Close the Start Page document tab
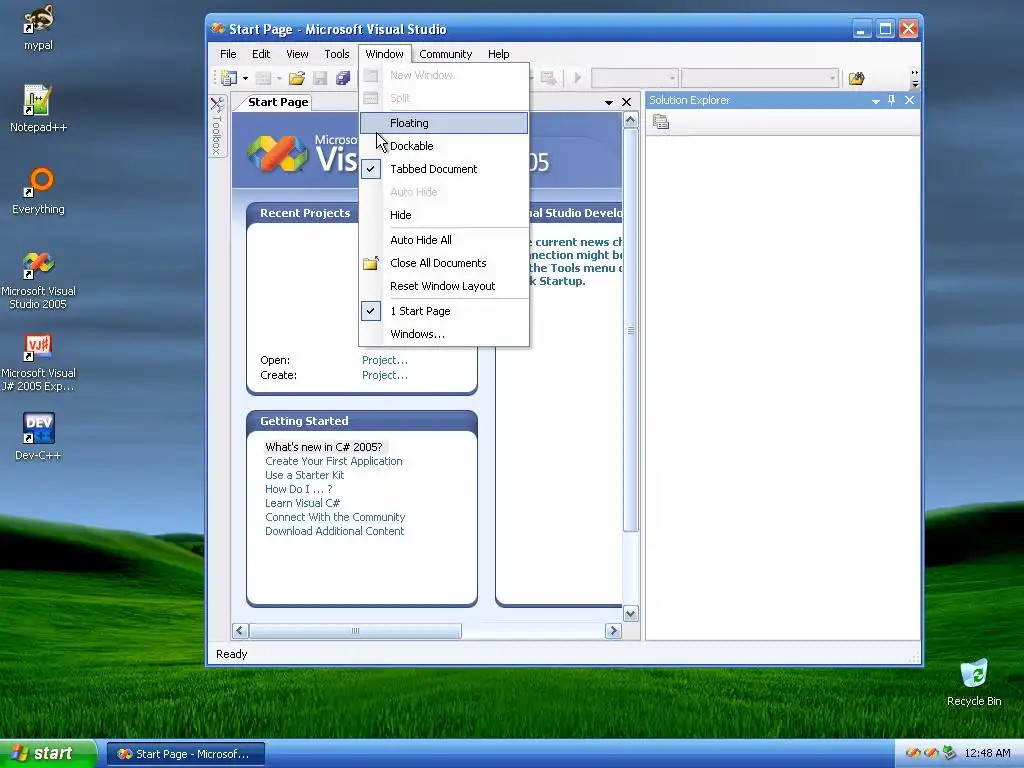This screenshot has height=768, width=1024. click(x=626, y=102)
